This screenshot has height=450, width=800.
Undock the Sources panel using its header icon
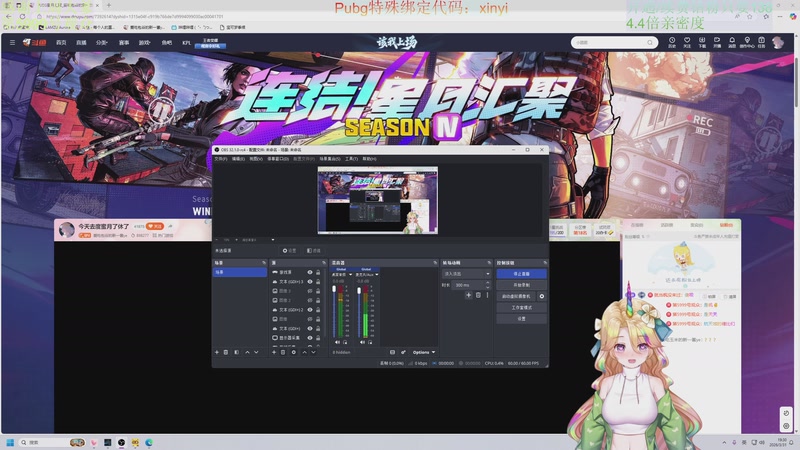coord(324,263)
